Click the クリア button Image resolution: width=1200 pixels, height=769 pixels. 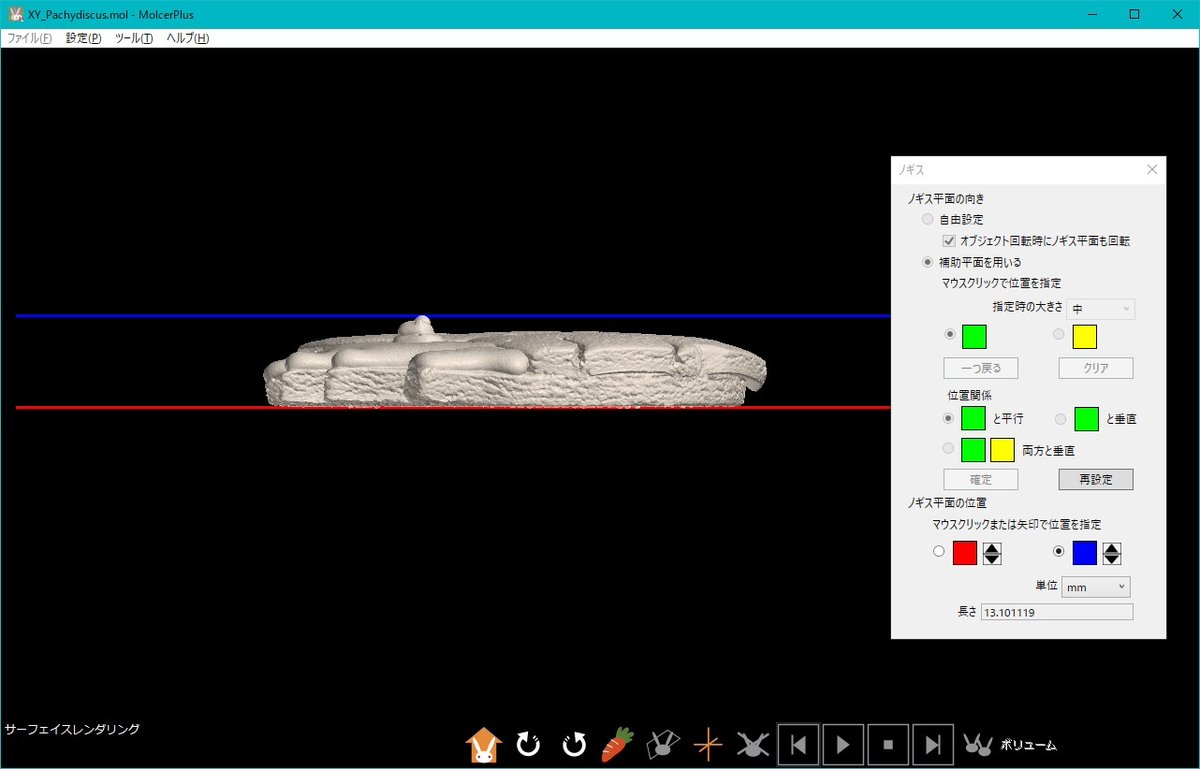click(1096, 368)
